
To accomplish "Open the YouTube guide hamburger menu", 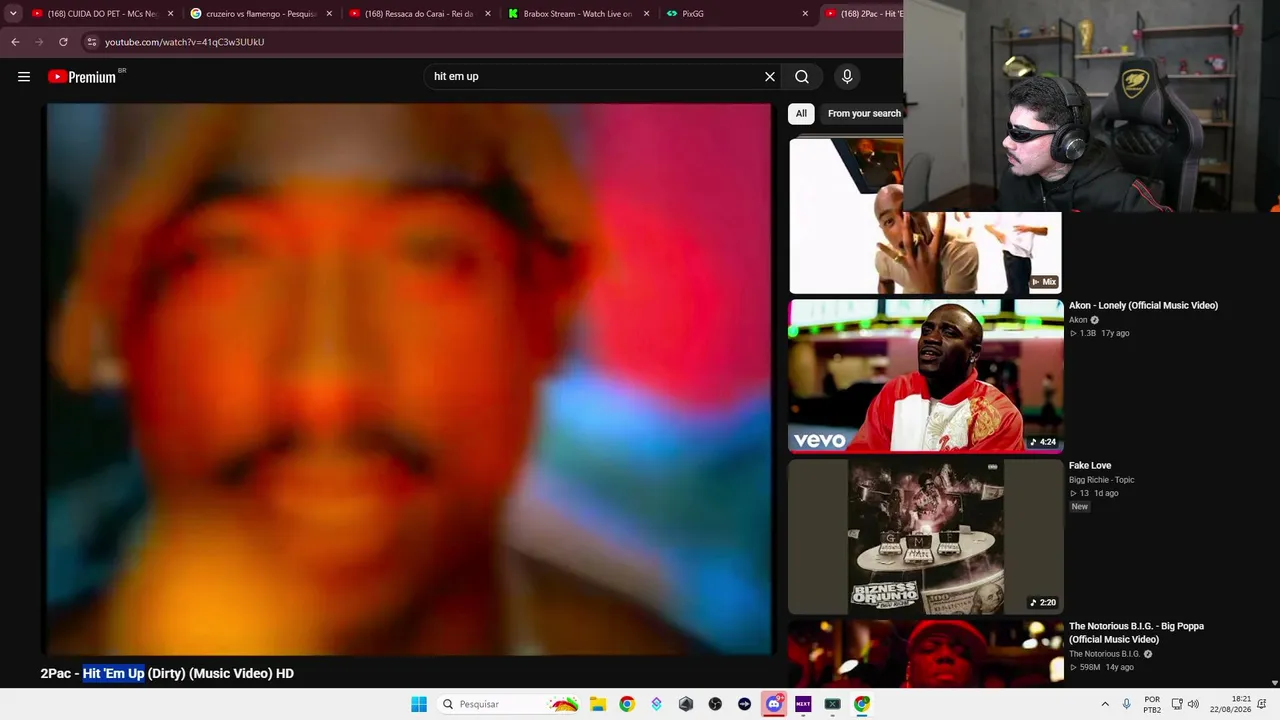I will click(x=24, y=77).
